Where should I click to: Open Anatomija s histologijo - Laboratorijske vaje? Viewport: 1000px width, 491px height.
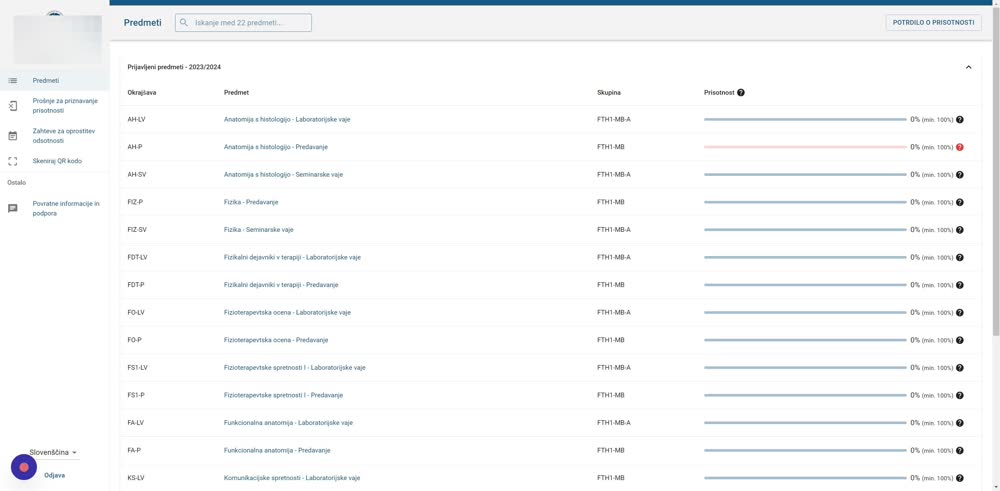tap(286, 119)
